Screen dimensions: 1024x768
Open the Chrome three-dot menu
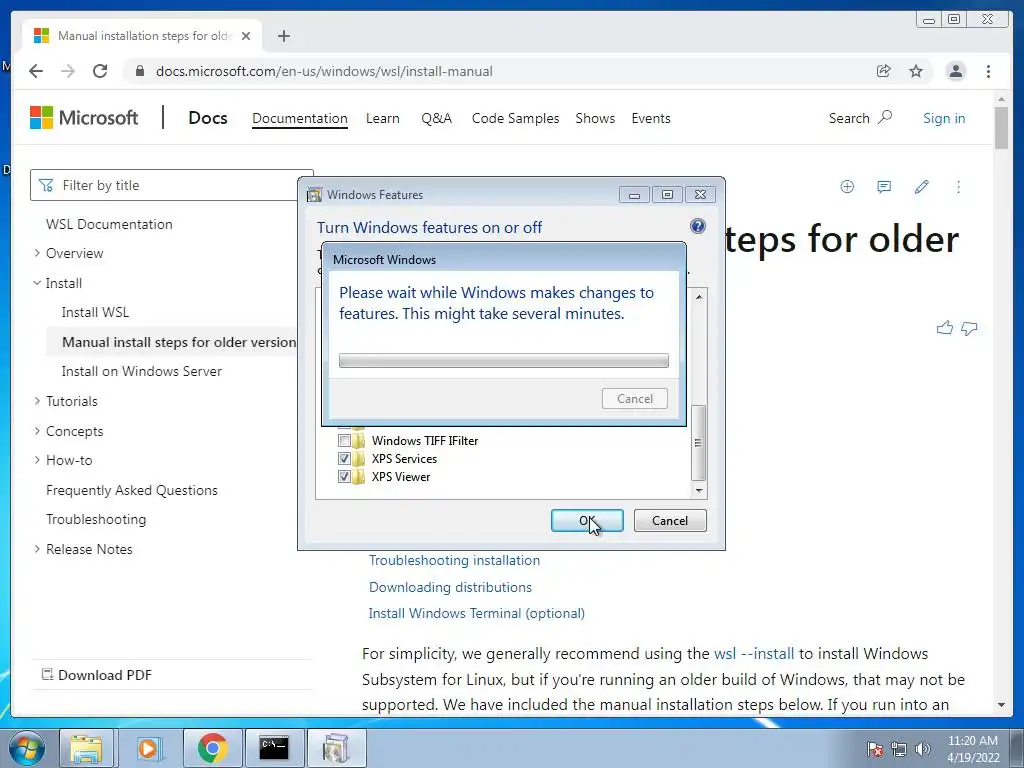(988, 71)
